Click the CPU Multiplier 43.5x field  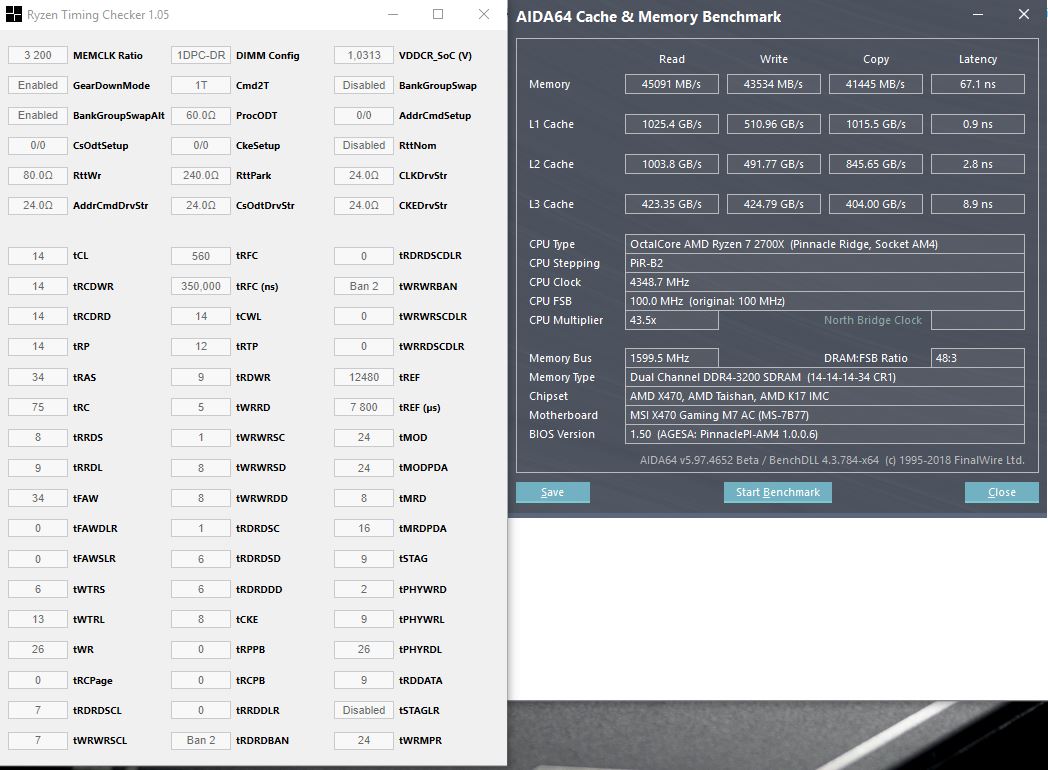pos(672,320)
